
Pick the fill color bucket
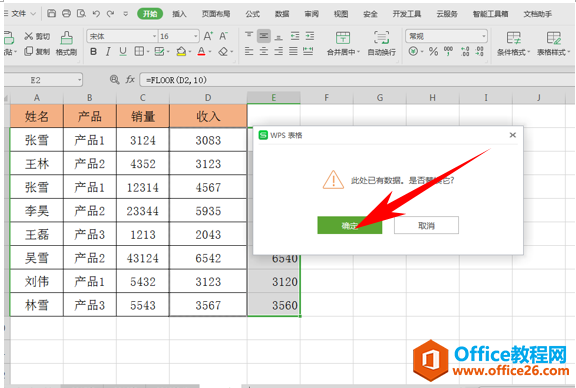click(x=181, y=51)
